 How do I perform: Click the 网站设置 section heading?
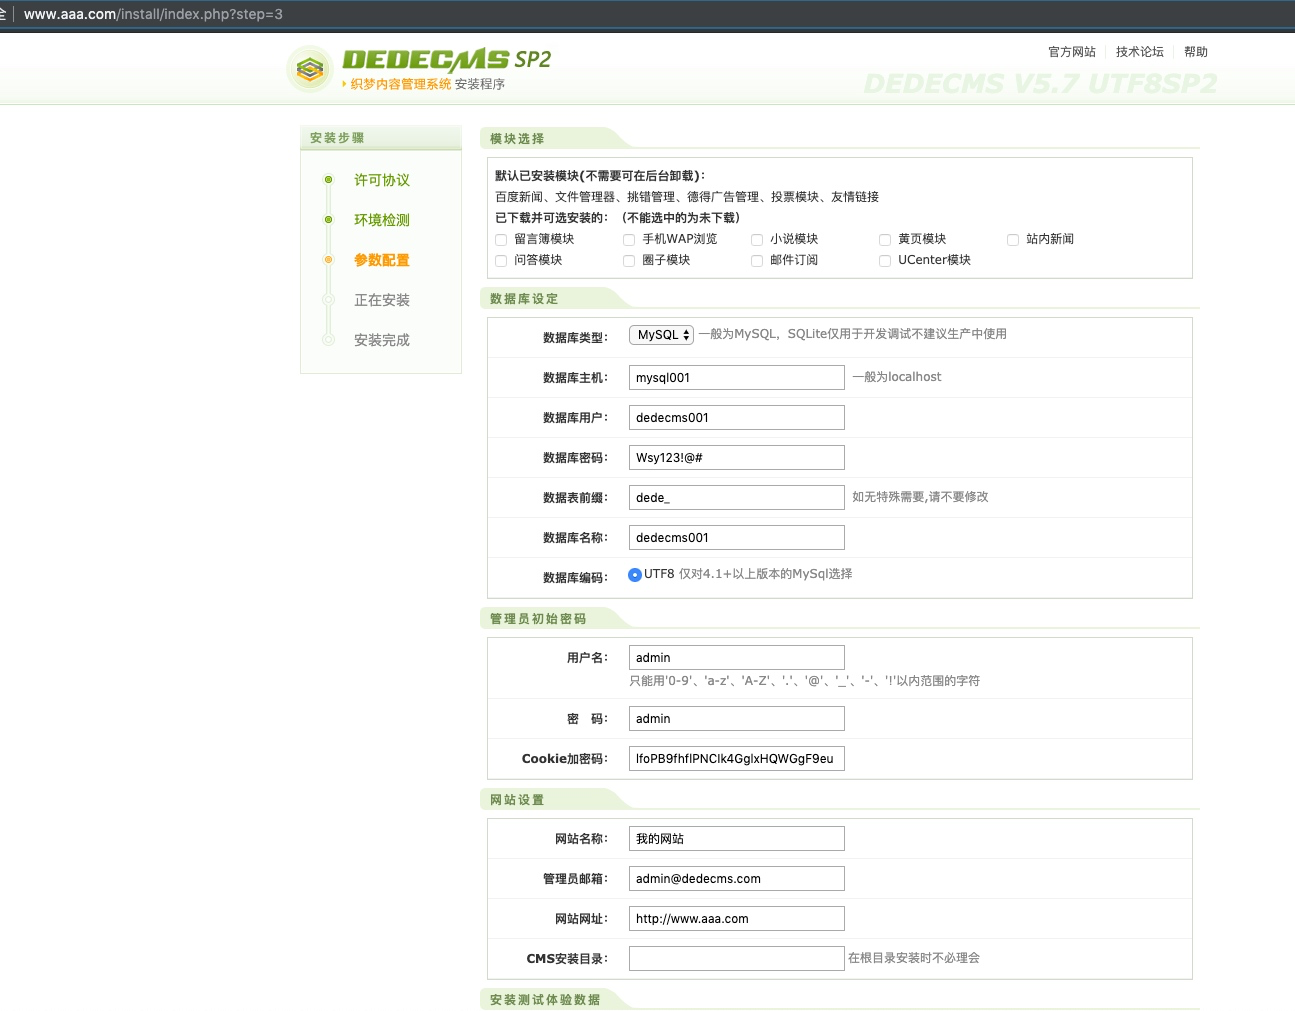click(x=517, y=800)
